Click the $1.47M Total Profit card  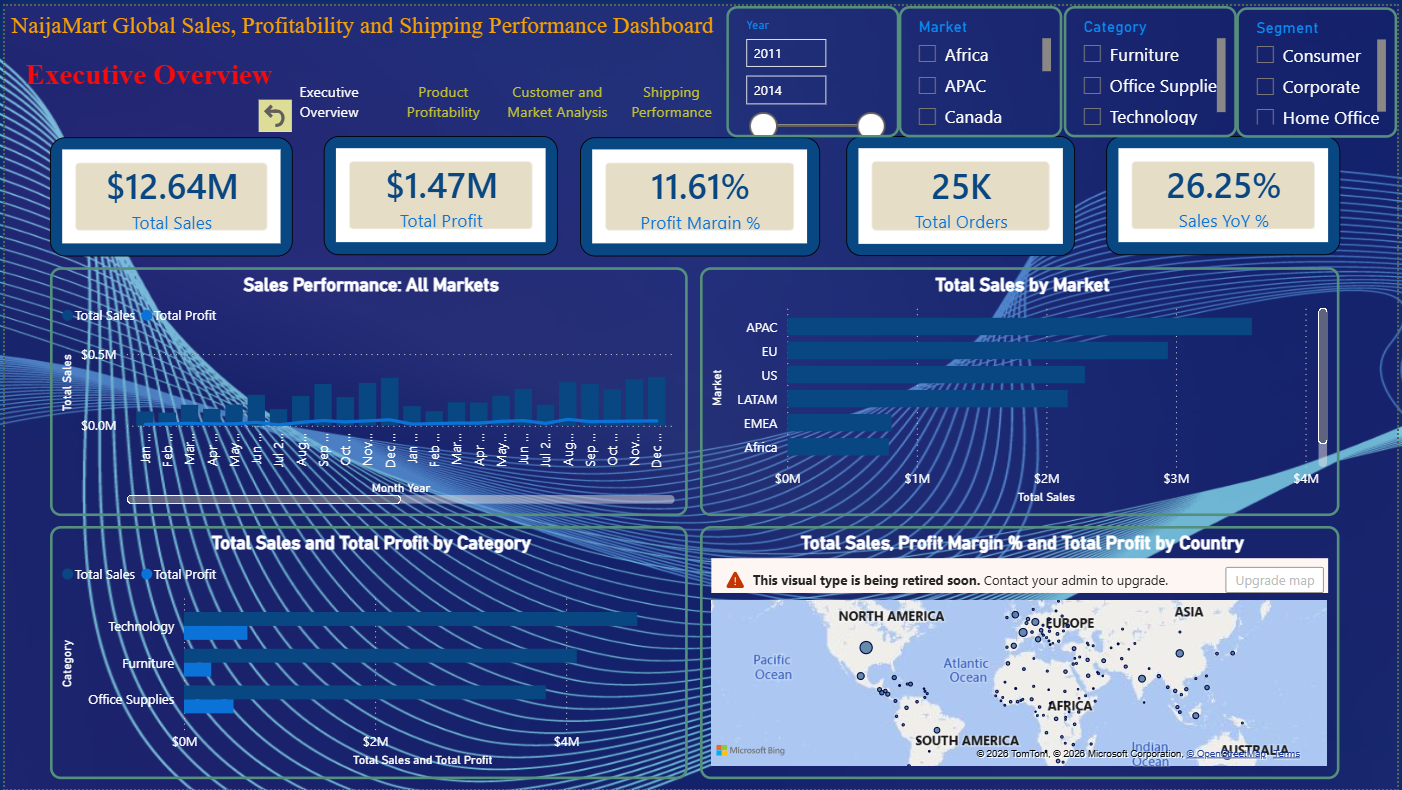click(441, 196)
